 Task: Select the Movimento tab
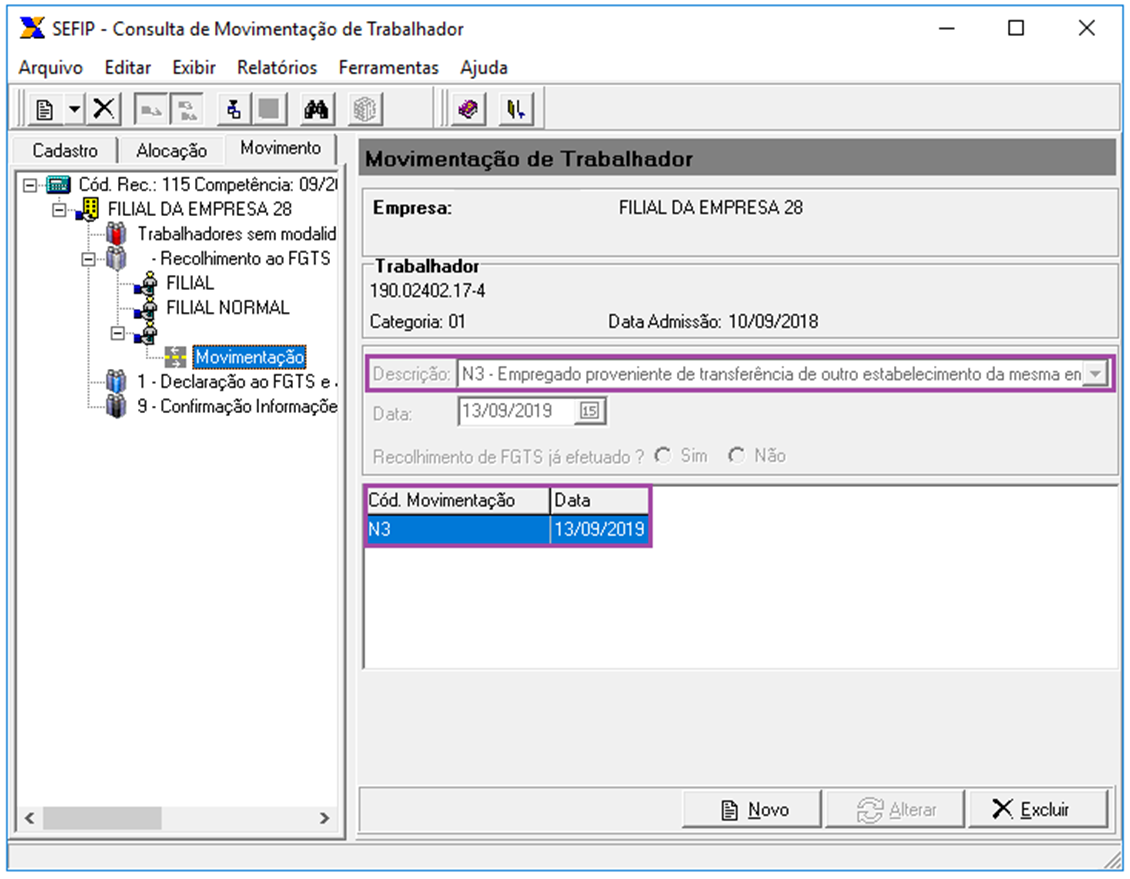280,148
